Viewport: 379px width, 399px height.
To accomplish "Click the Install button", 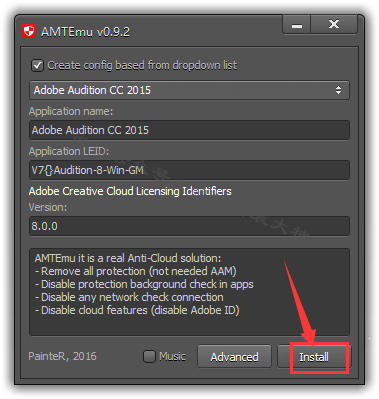I will pos(314,357).
